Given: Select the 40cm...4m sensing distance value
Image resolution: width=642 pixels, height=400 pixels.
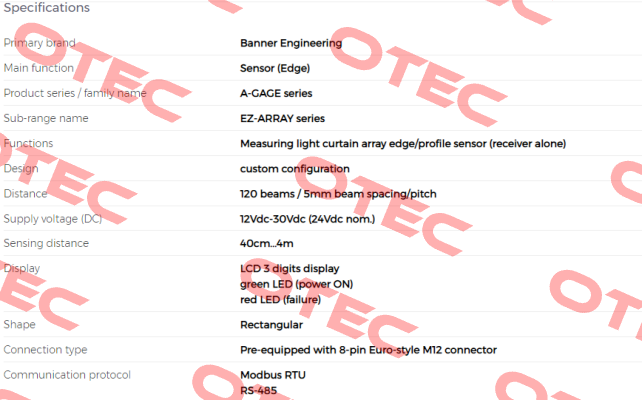Looking at the screenshot, I should coord(266,244).
